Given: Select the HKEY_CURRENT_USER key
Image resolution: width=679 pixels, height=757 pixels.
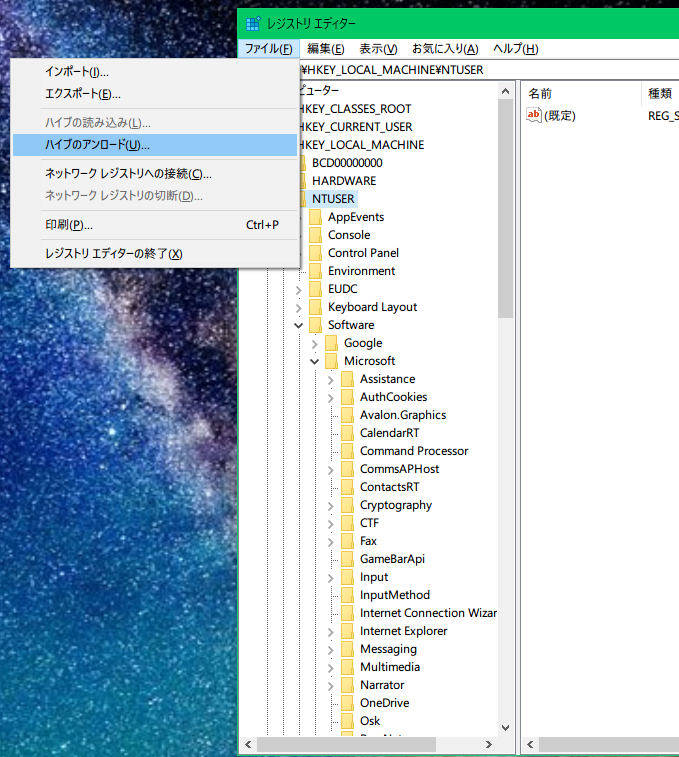Looking at the screenshot, I should (356, 127).
